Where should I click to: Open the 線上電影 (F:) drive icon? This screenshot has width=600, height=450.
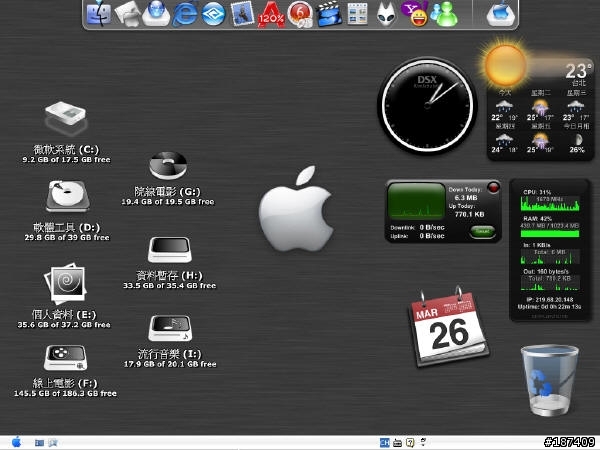point(65,358)
